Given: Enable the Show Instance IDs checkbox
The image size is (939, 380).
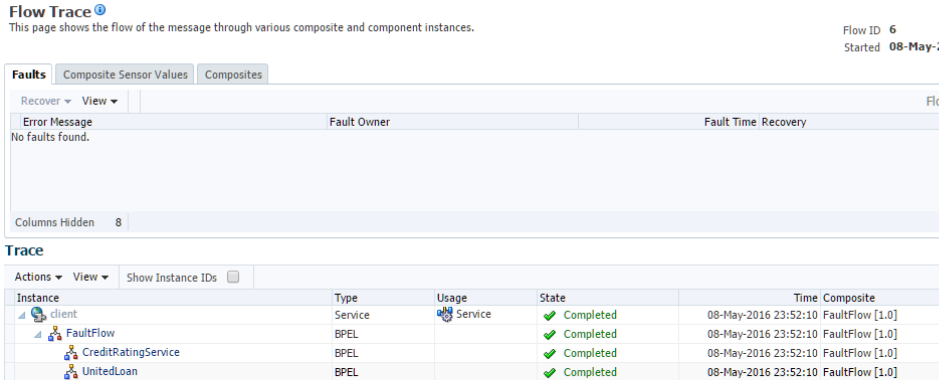Looking at the screenshot, I should (233, 277).
